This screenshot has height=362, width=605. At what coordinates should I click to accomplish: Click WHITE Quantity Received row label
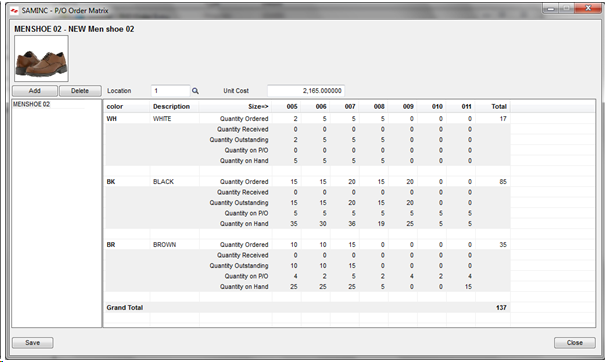[x=242, y=129]
